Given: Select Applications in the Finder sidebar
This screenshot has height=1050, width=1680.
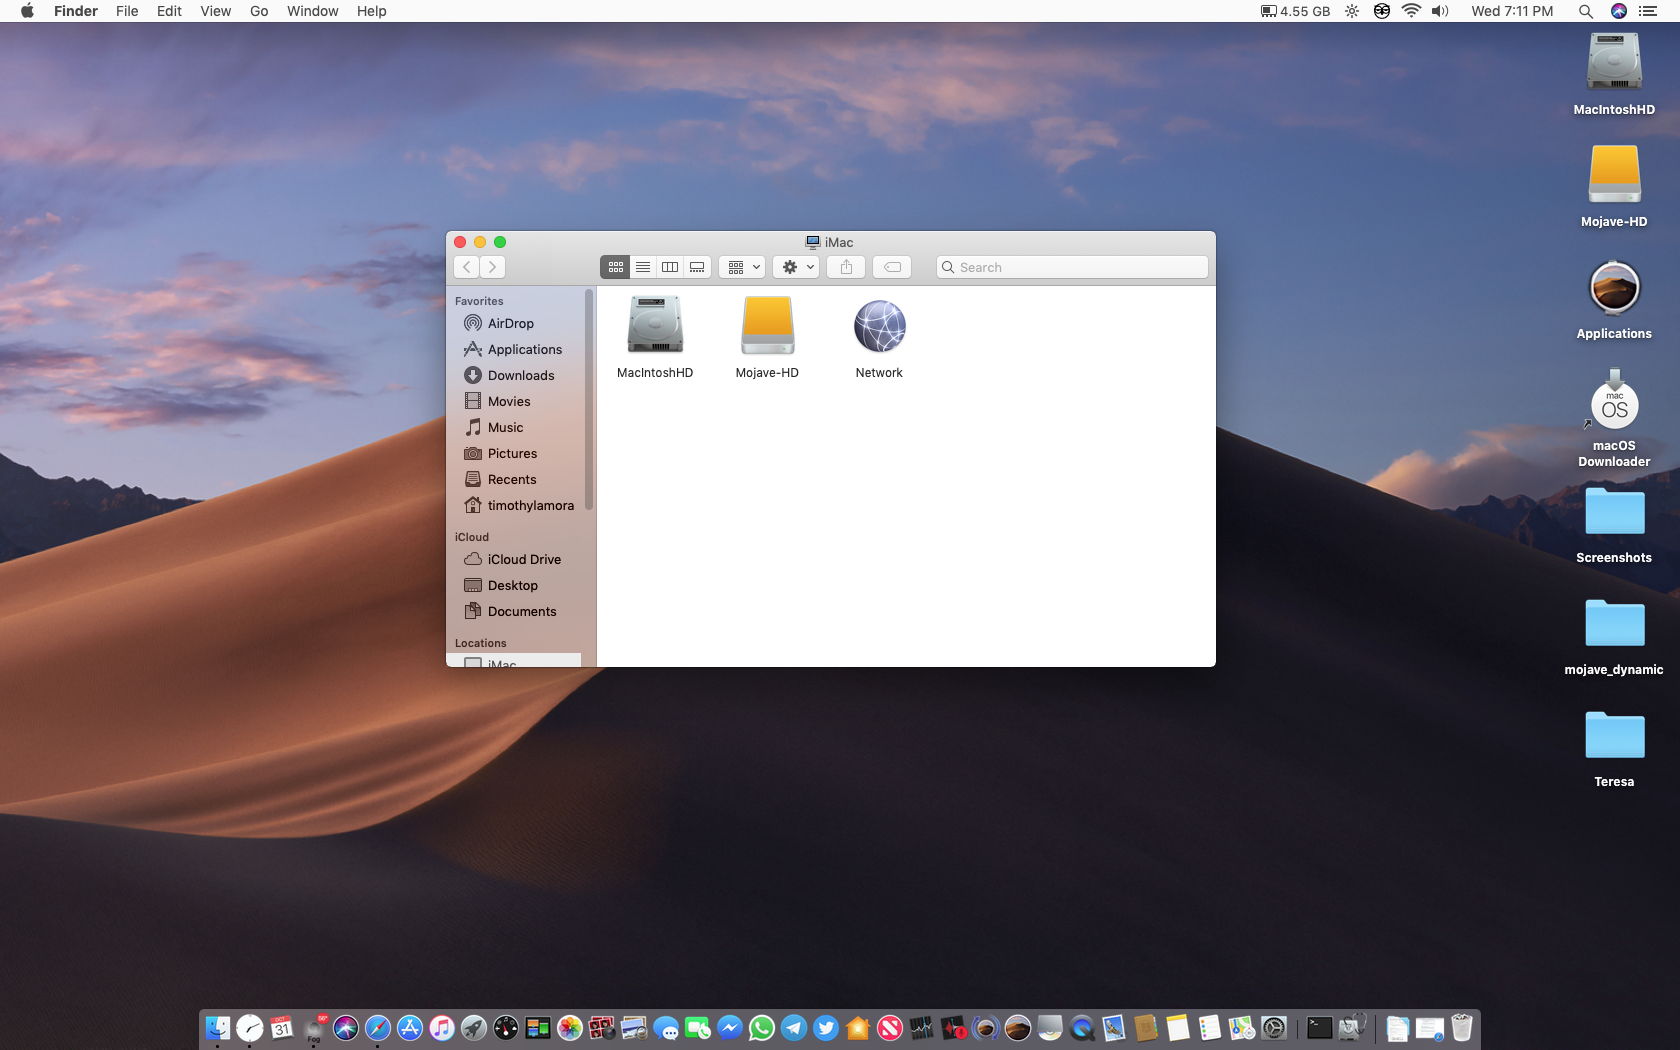Looking at the screenshot, I should 514,349.
